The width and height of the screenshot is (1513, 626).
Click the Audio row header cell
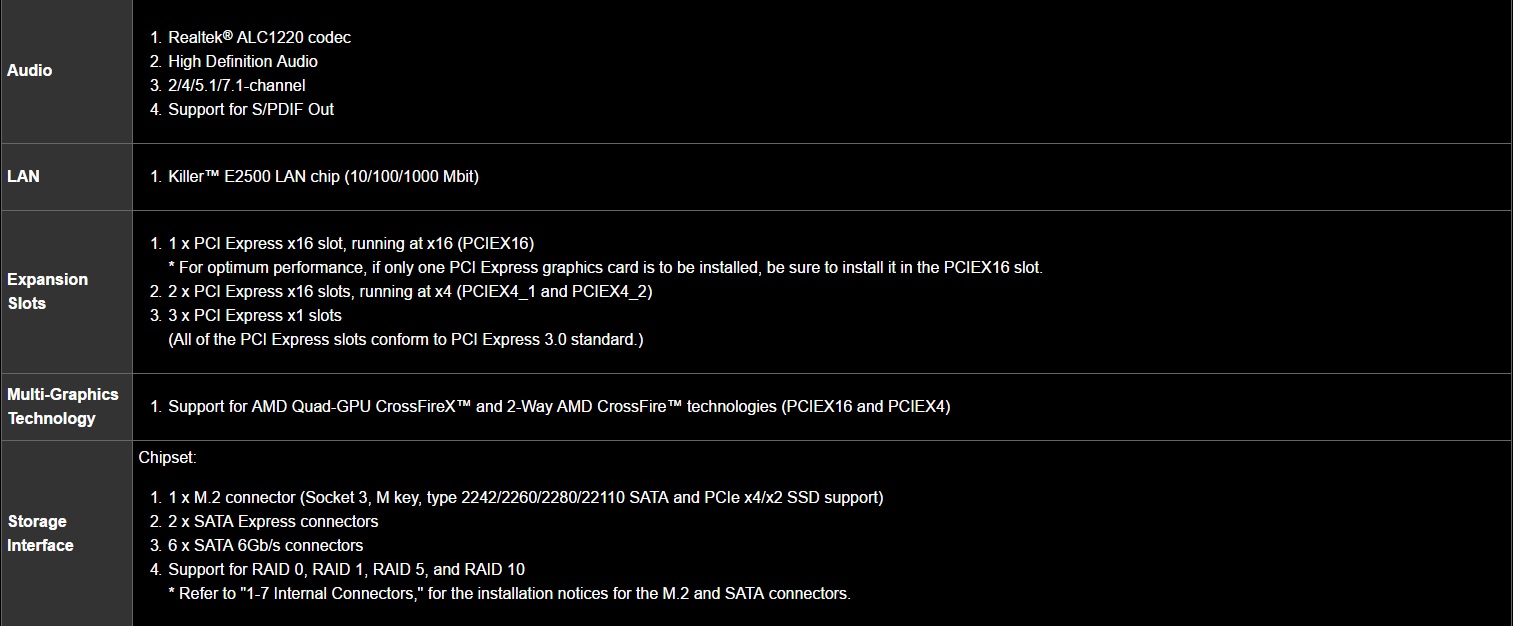click(x=30, y=70)
